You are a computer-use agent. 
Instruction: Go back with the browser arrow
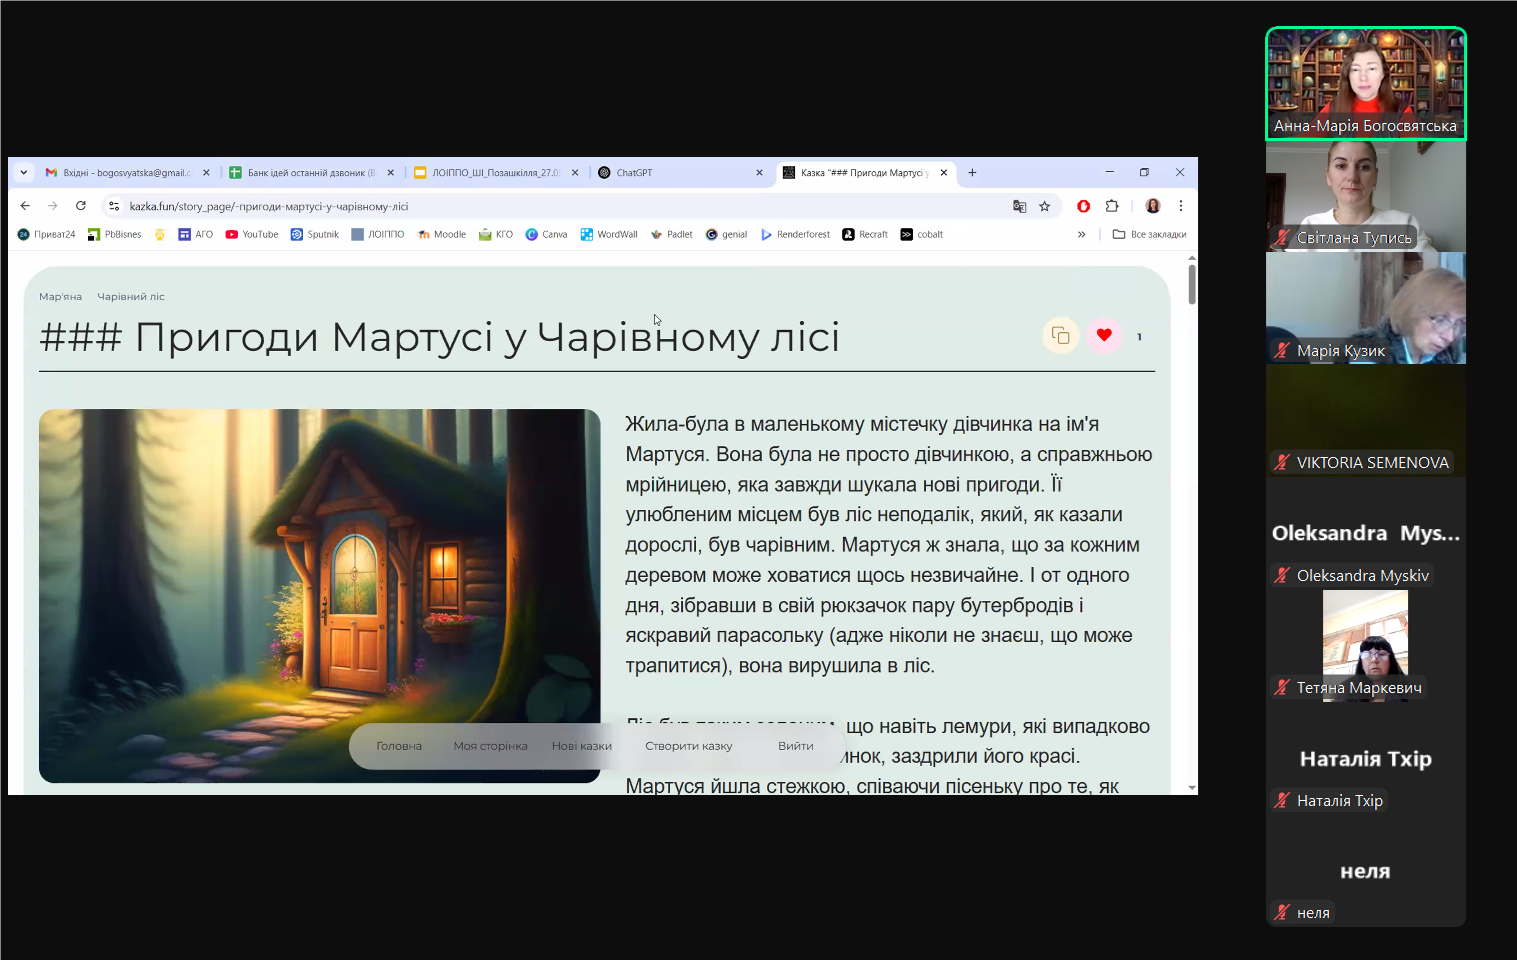pos(25,206)
